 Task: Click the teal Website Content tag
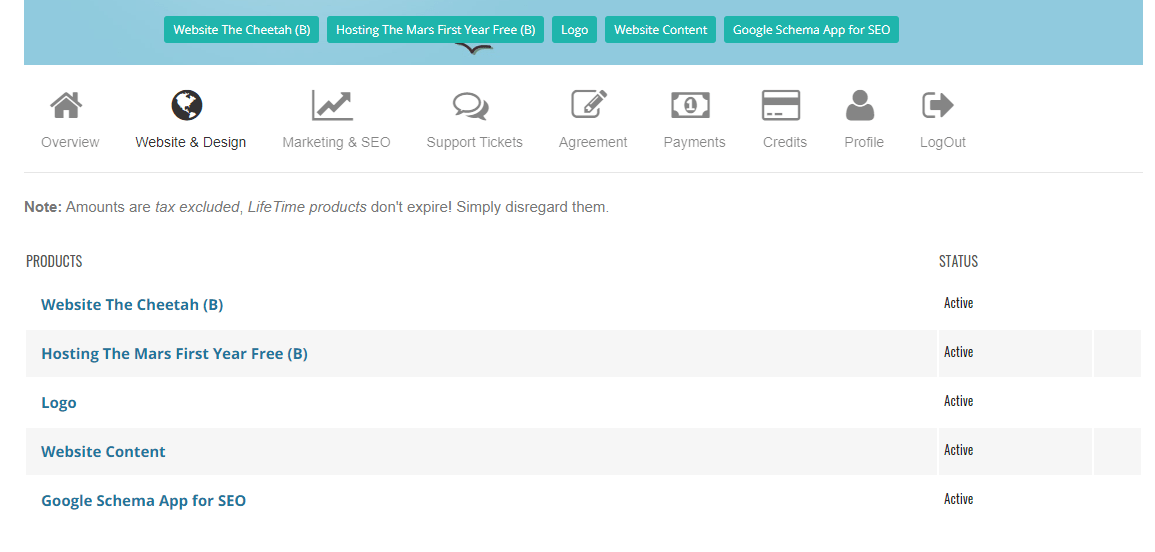660,30
